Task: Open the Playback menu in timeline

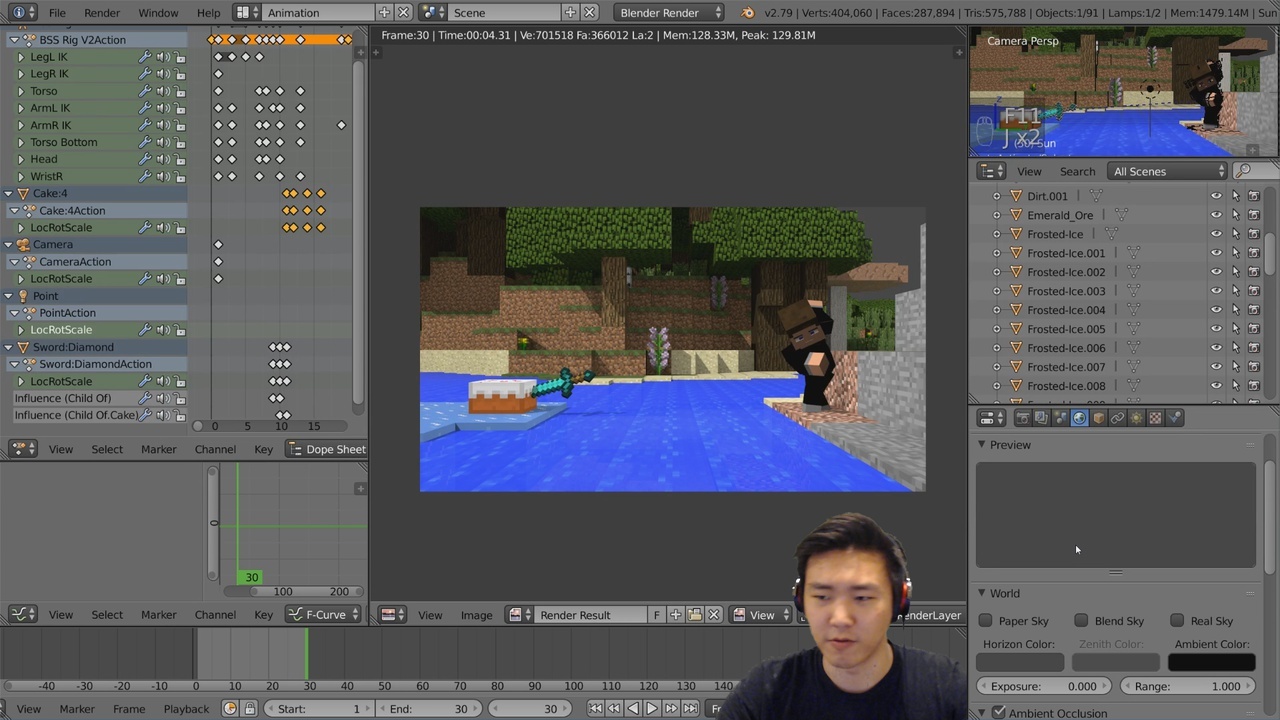Action: pos(186,708)
